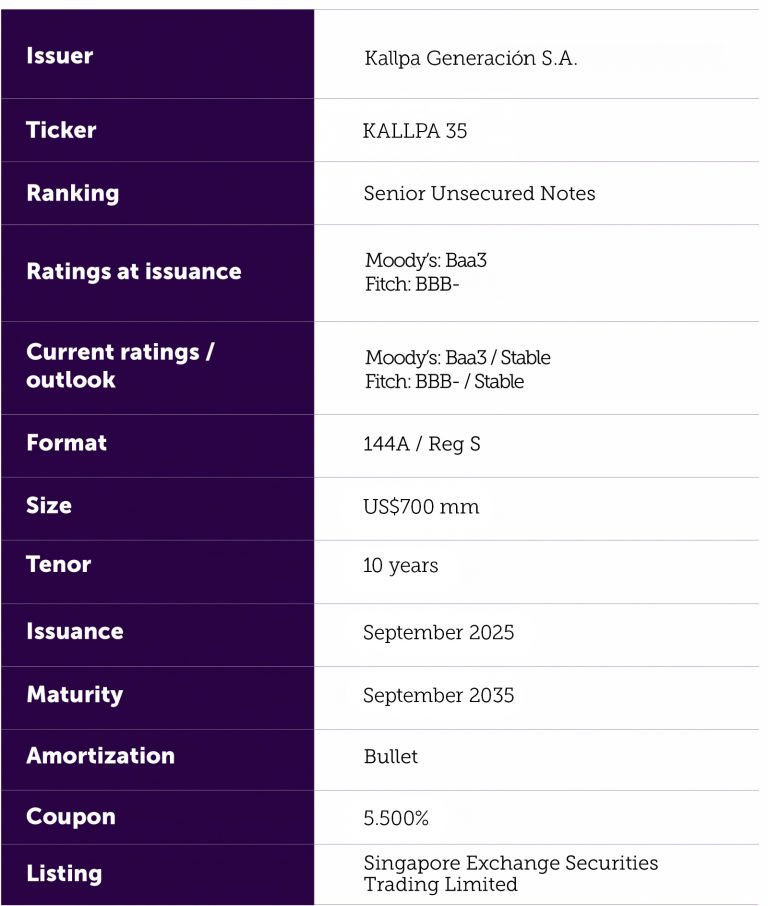Image resolution: width=768 pixels, height=906 pixels.
Task: Click the Bullet amortization value
Action: pyautogui.click(x=391, y=756)
